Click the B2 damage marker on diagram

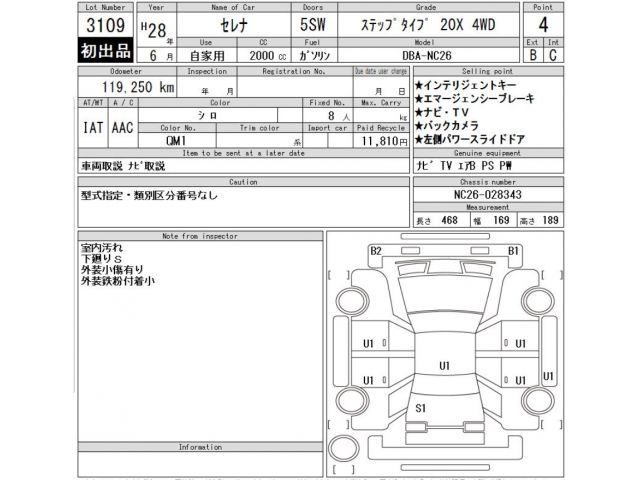tap(376, 250)
